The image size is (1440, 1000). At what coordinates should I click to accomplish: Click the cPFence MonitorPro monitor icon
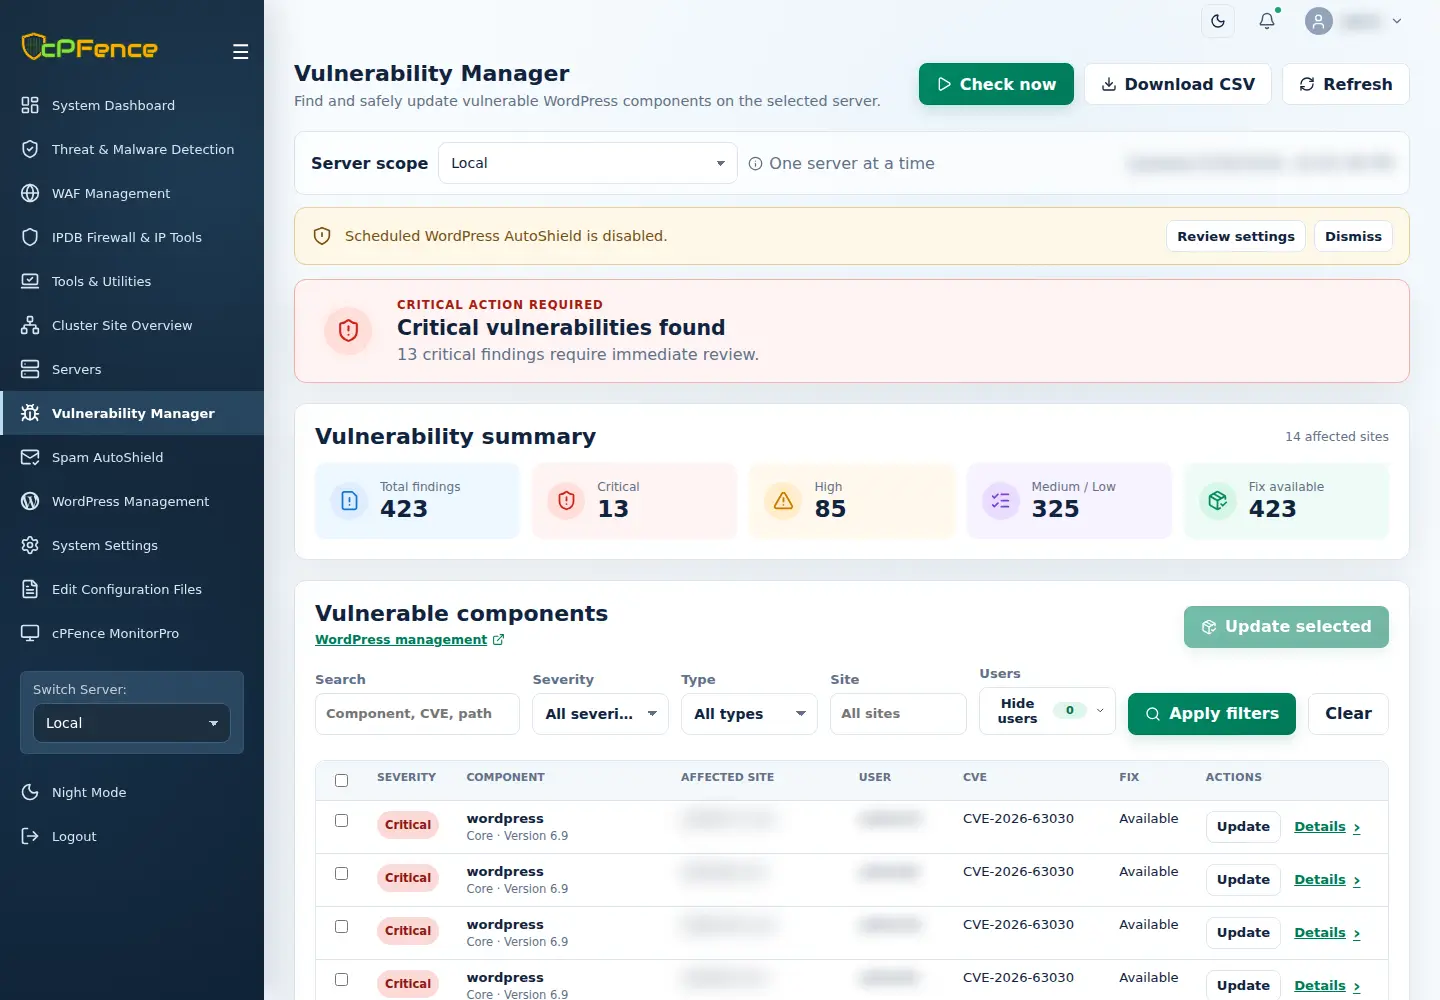(x=30, y=633)
